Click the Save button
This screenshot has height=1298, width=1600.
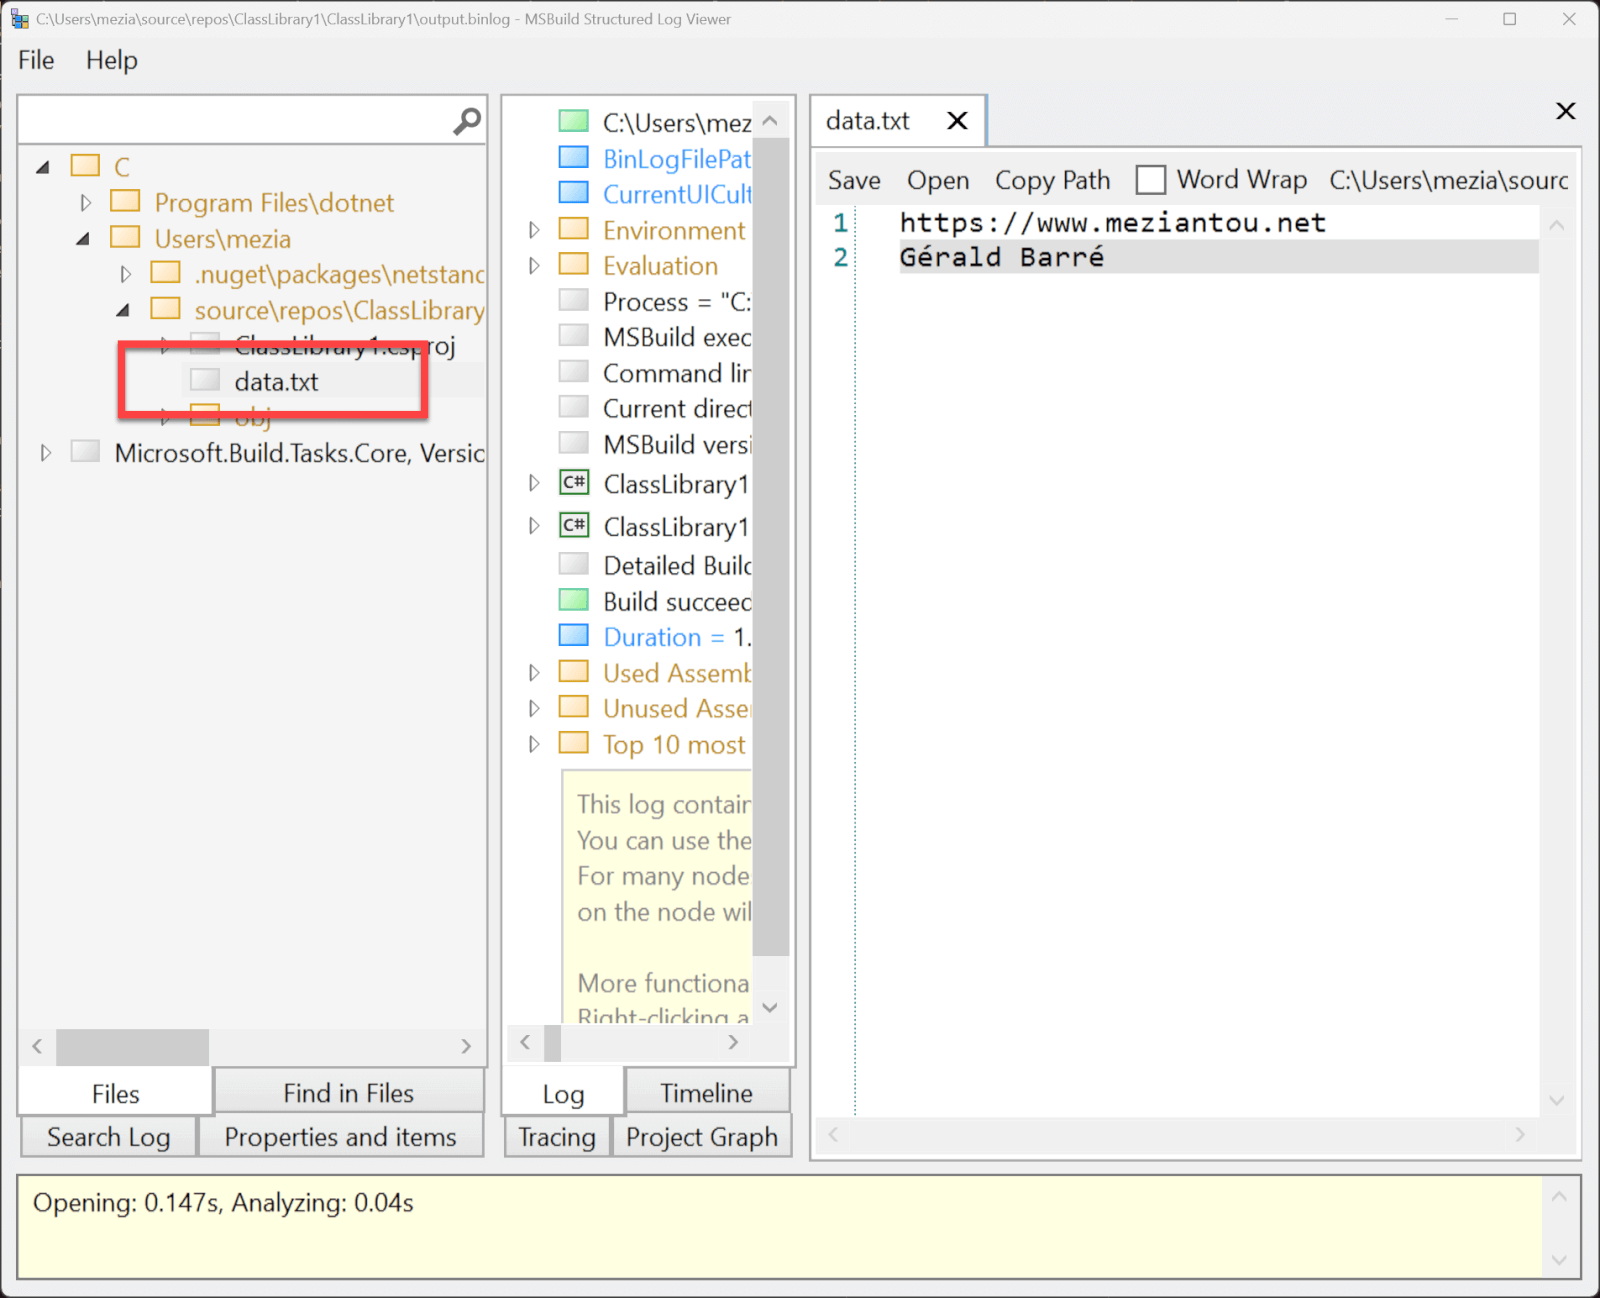click(x=853, y=180)
